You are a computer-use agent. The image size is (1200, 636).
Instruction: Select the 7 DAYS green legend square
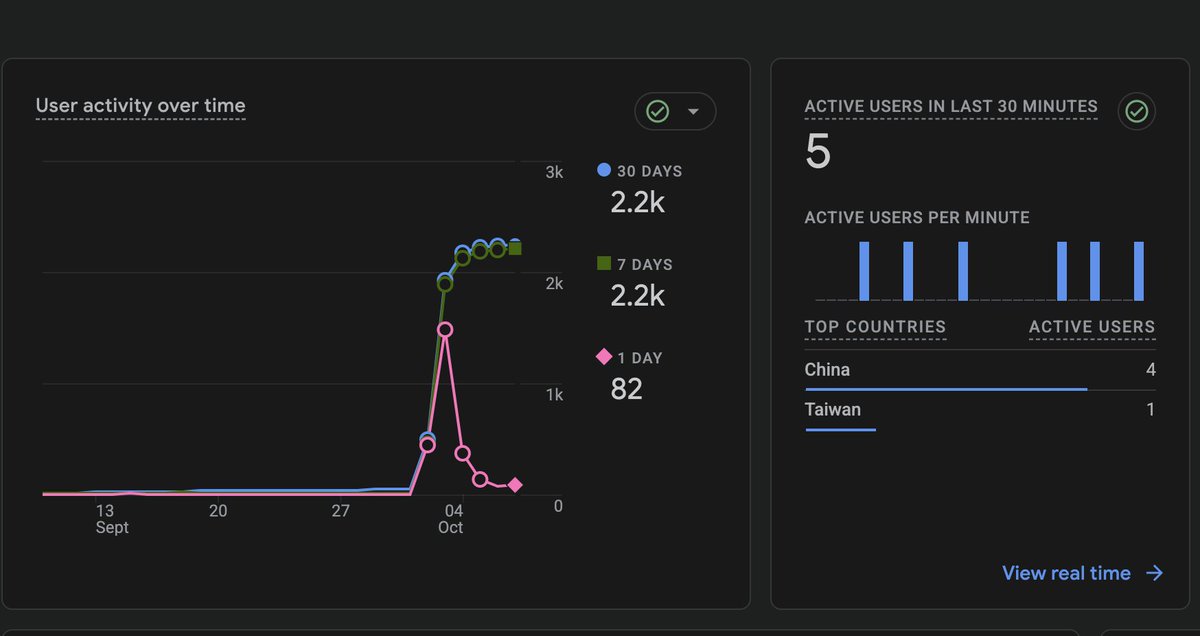[x=604, y=264]
